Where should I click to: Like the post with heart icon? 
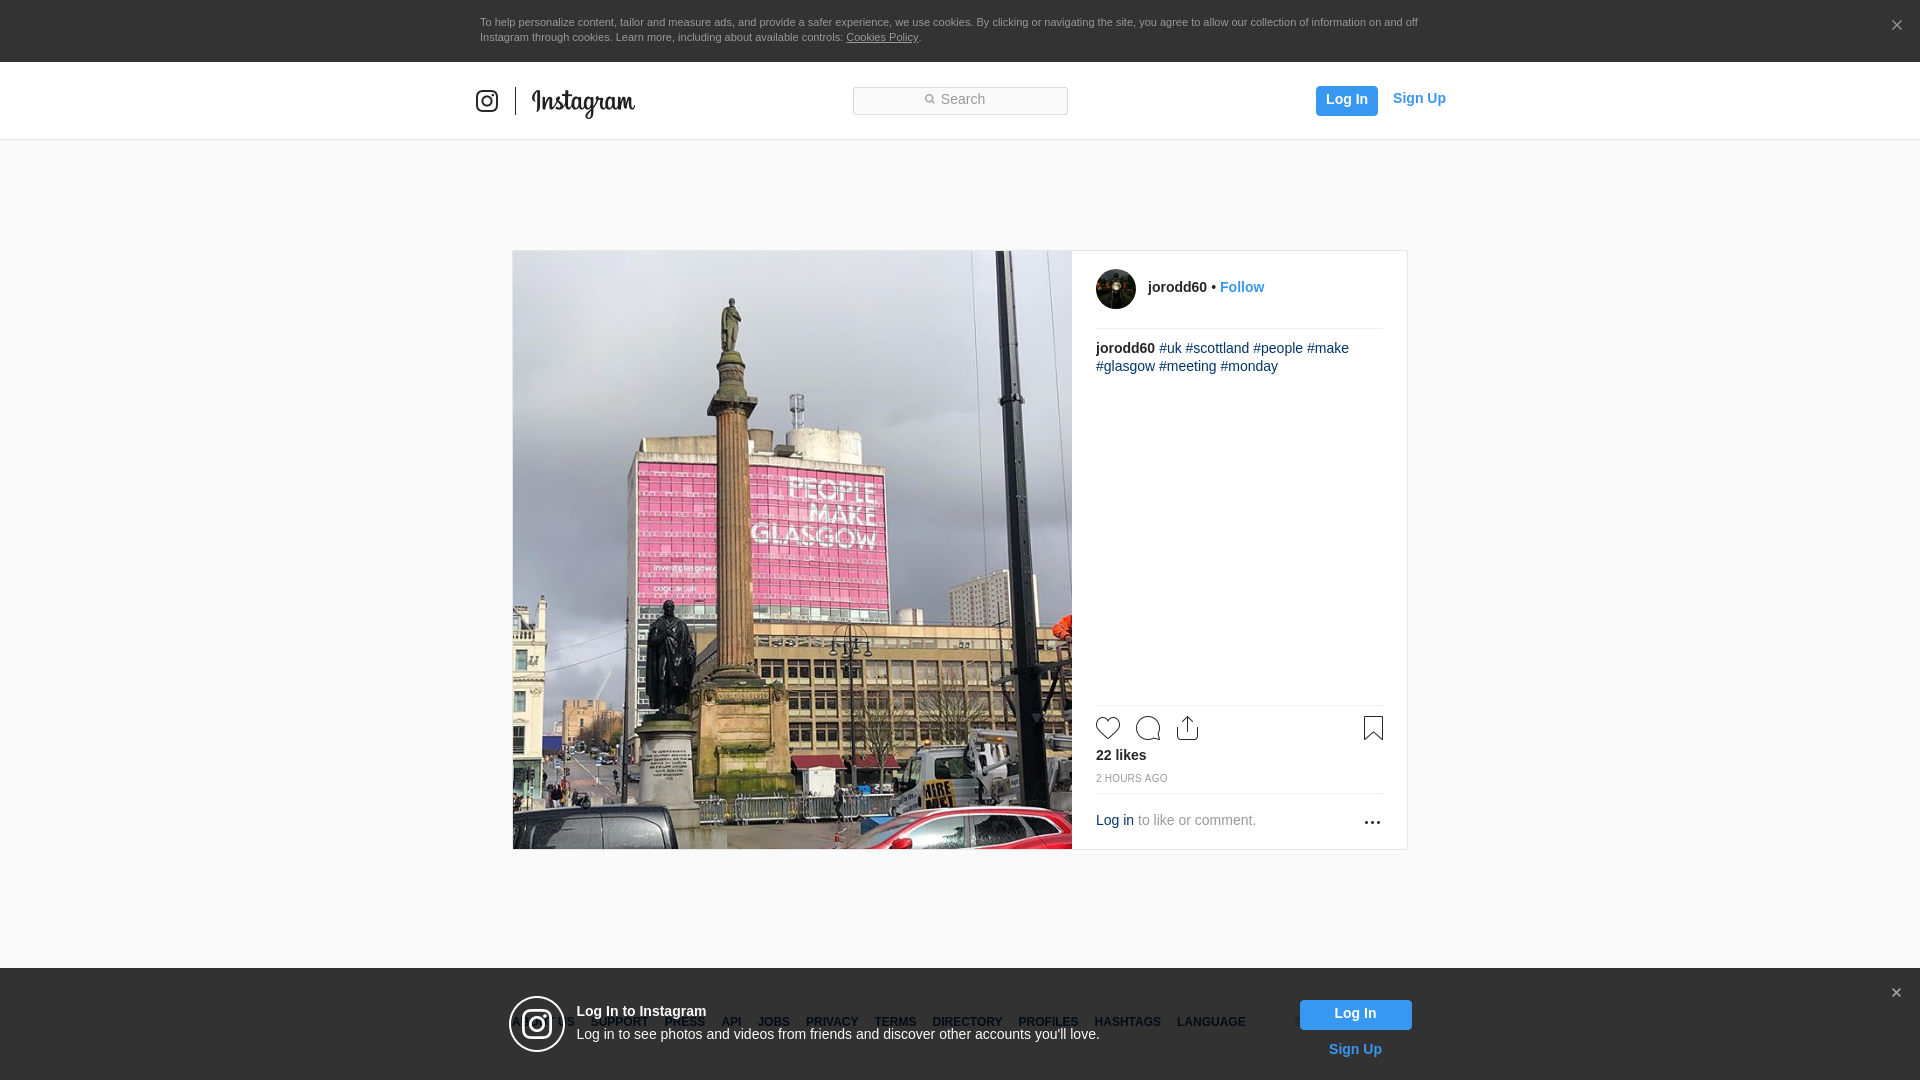1108,728
